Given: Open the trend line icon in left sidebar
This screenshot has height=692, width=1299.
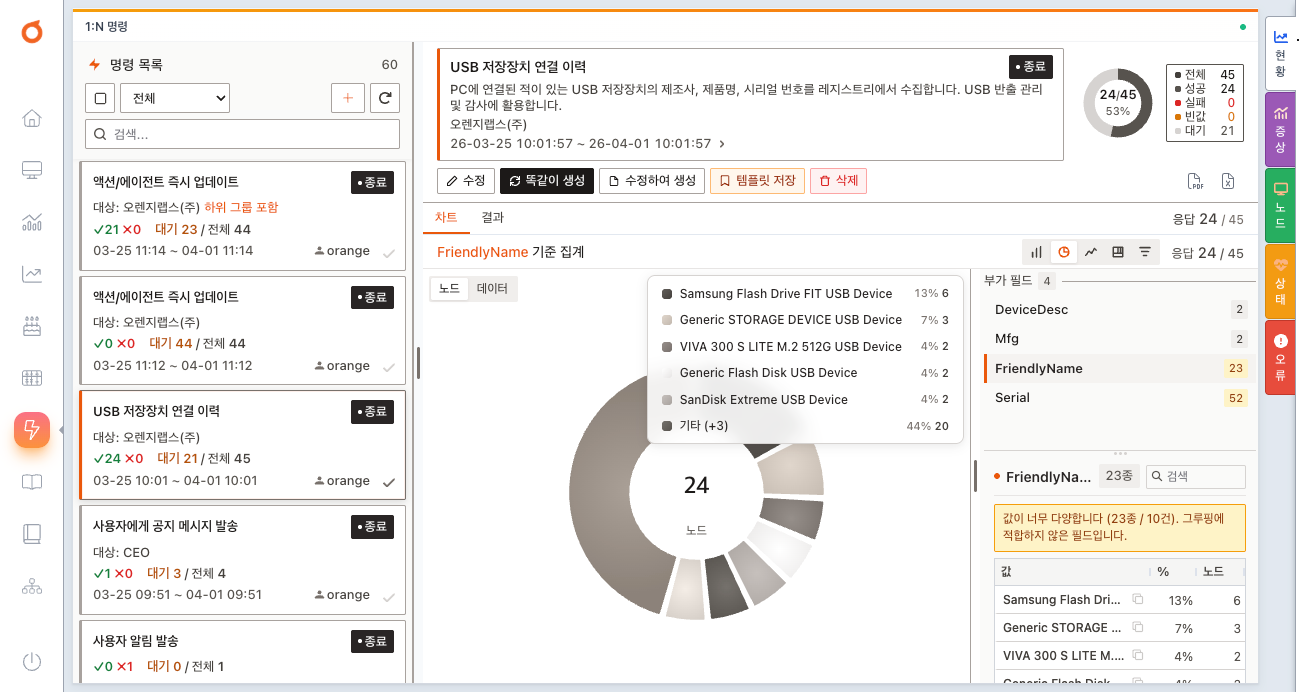Looking at the screenshot, I should [32, 274].
